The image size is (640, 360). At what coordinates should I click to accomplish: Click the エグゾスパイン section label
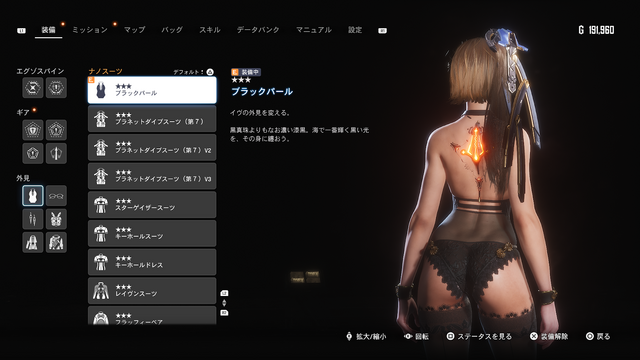40,71
